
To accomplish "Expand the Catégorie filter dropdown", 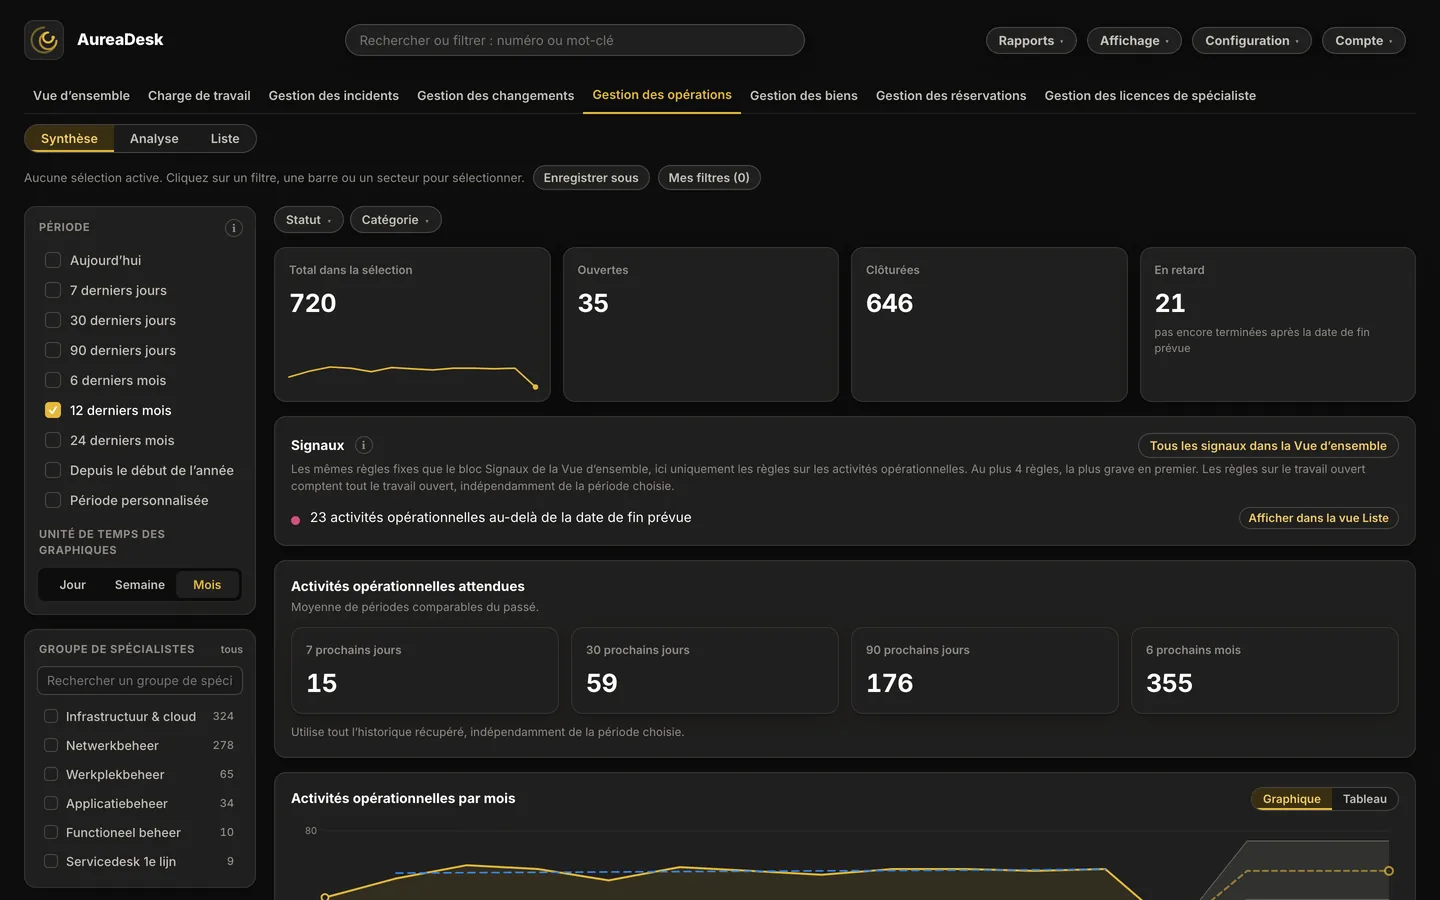I will click(x=396, y=220).
